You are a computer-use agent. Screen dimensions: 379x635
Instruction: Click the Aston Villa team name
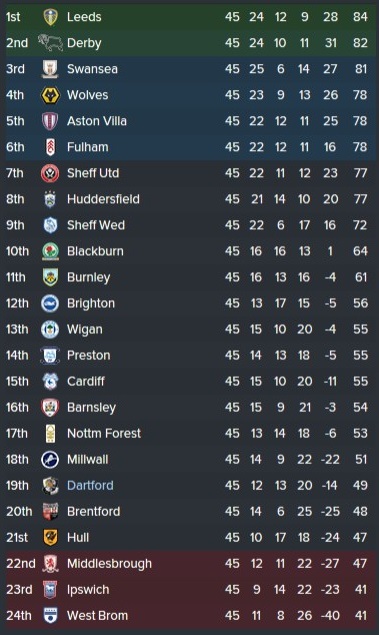(x=97, y=121)
